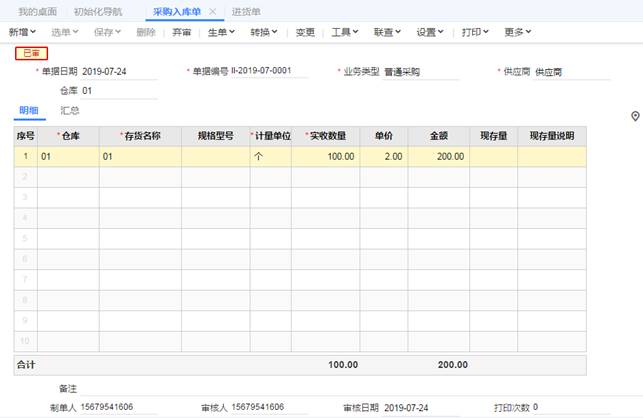
Task: Open the 设置 dropdown menu
Action: [x=430, y=32]
